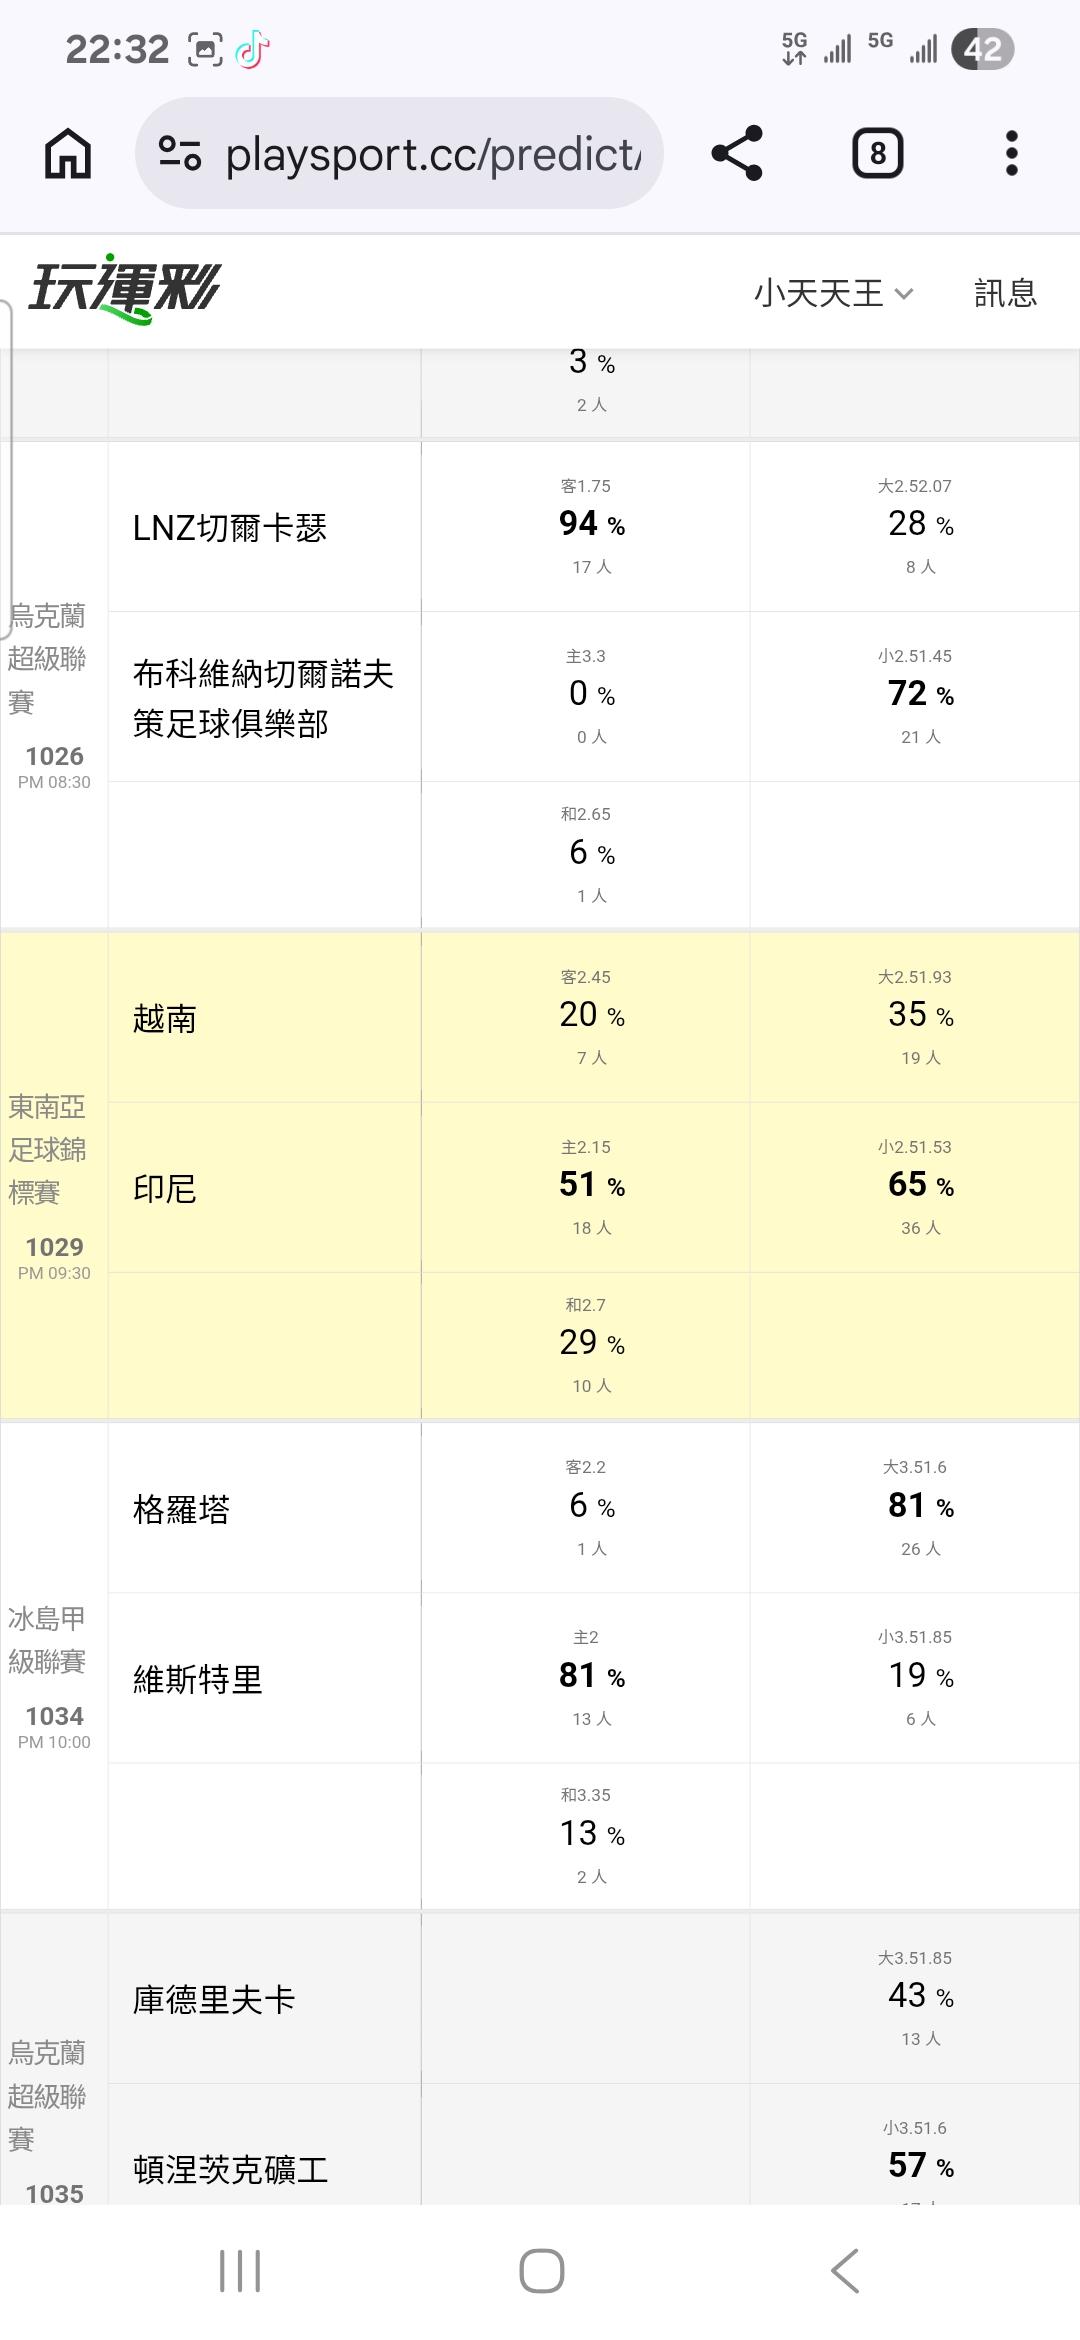Open site settings icon in address bar
Image resolution: width=1080 pixels, height=2340 pixels.
coord(180,153)
